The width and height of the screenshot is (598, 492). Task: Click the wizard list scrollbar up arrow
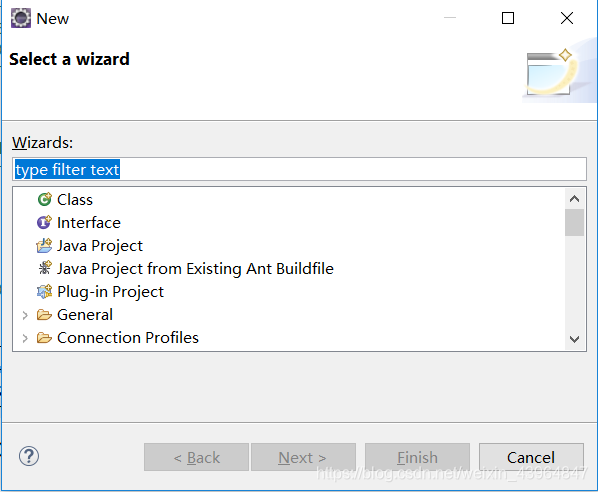tap(574, 199)
